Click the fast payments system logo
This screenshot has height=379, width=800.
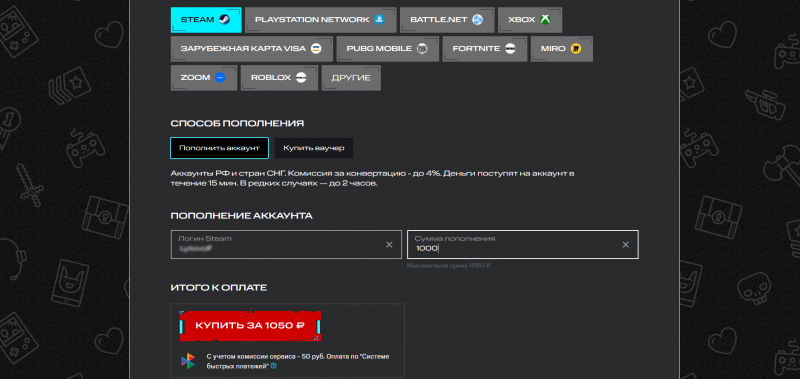coord(188,361)
